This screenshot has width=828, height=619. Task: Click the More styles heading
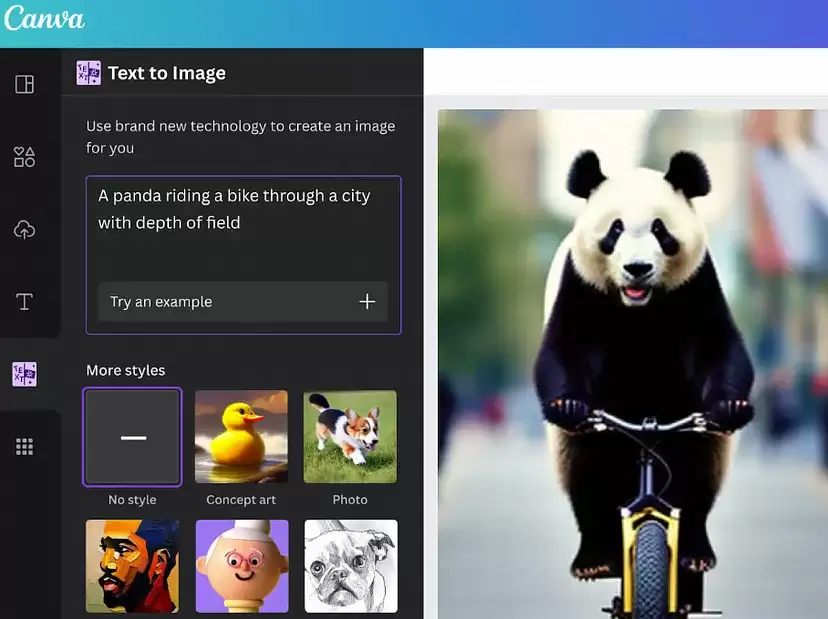126,370
